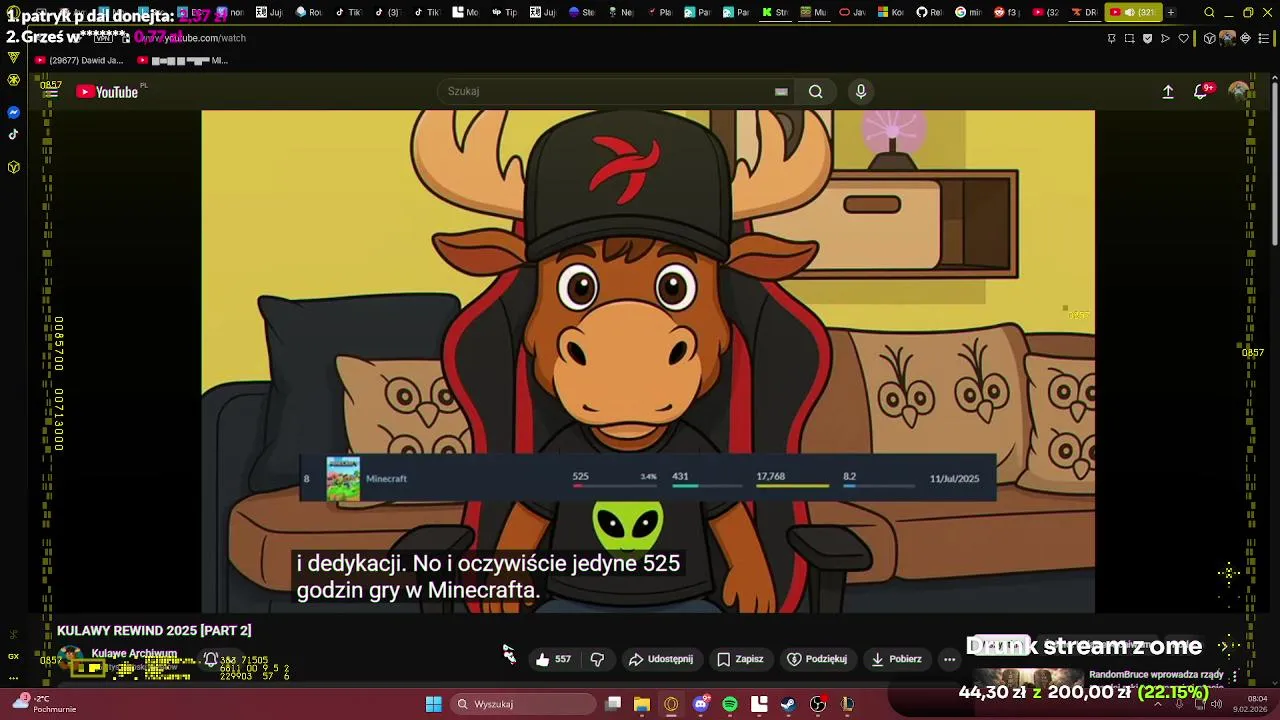Open YouTube notifications bell
1280x720 pixels.
point(1201,91)
